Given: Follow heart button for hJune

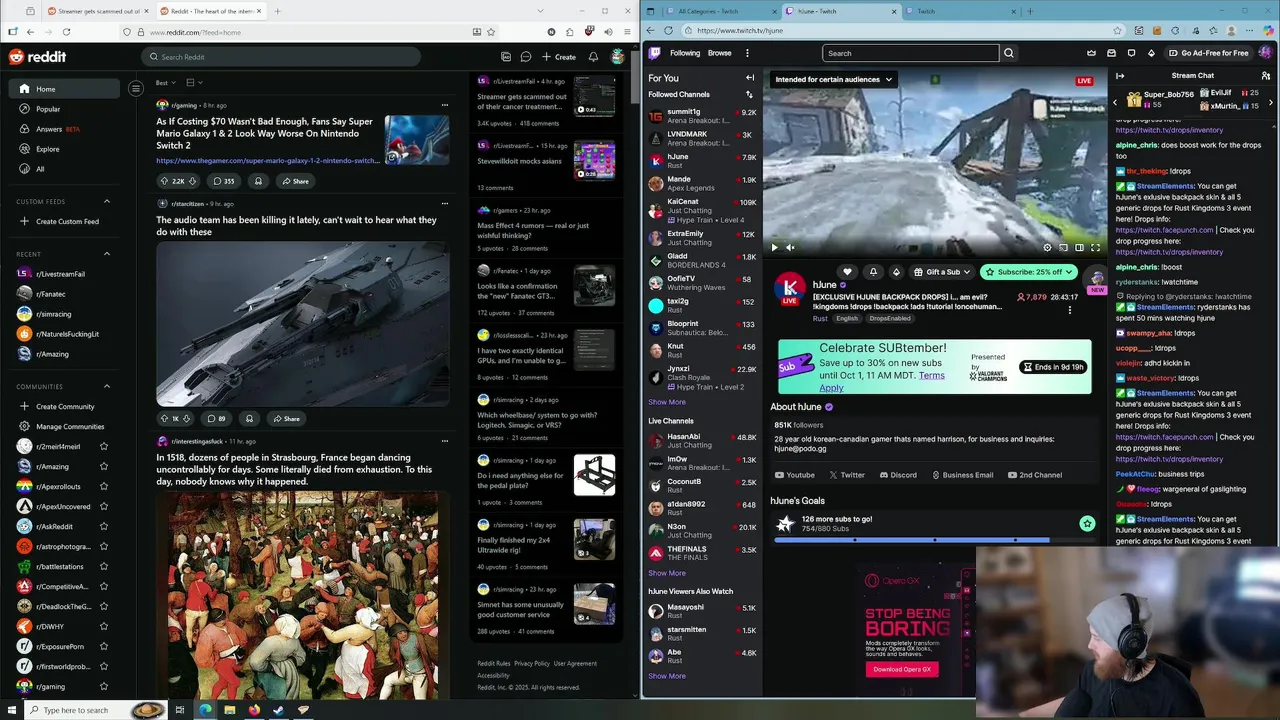Looking at the screenshot, I should tap(847, 272).
